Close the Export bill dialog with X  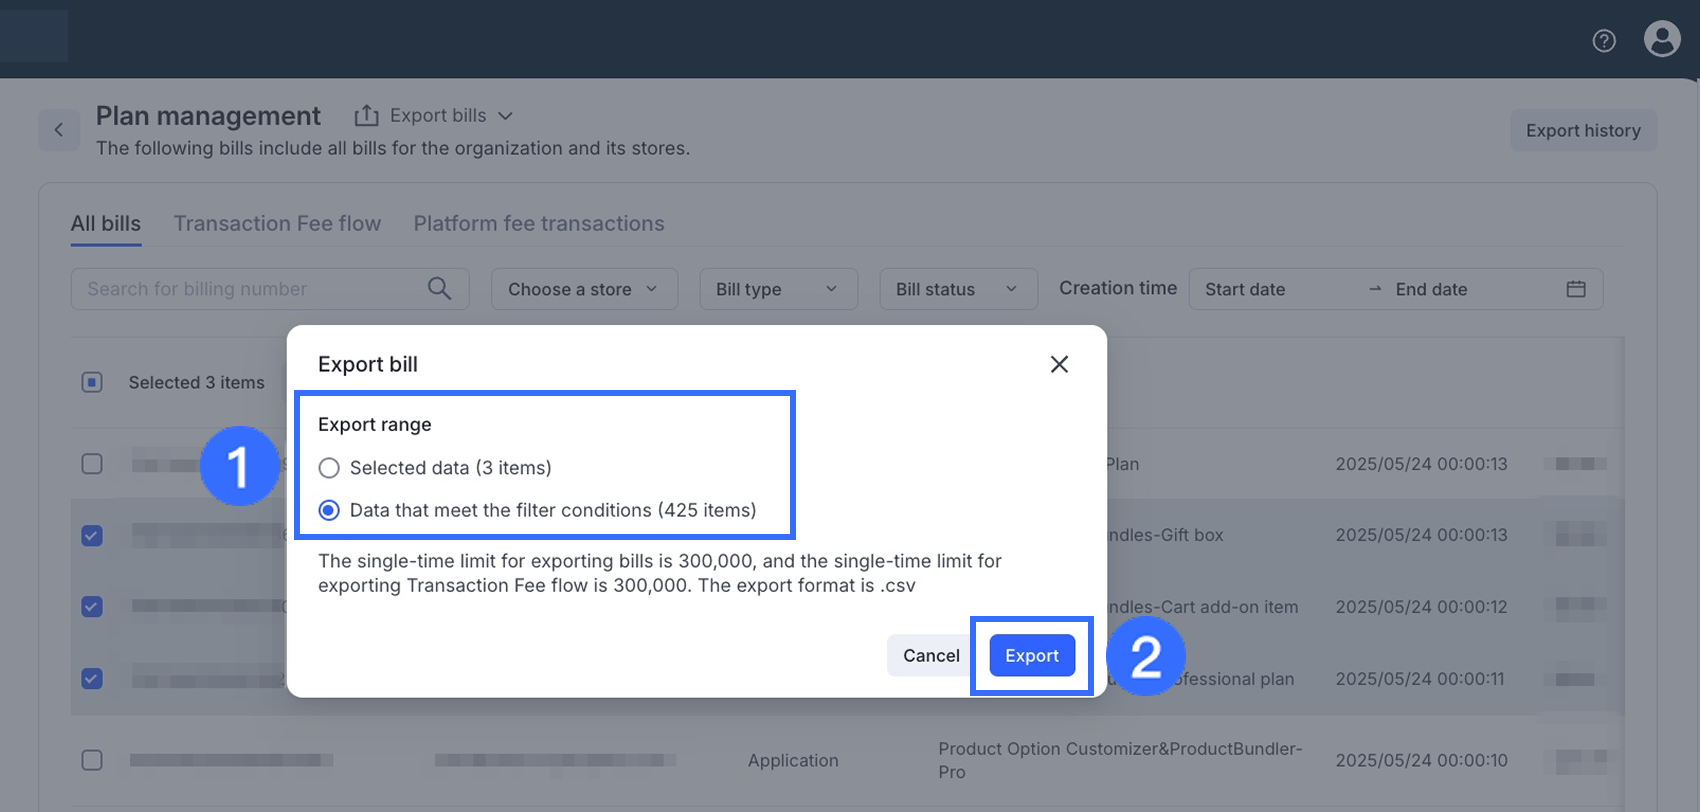point(1059,364)
